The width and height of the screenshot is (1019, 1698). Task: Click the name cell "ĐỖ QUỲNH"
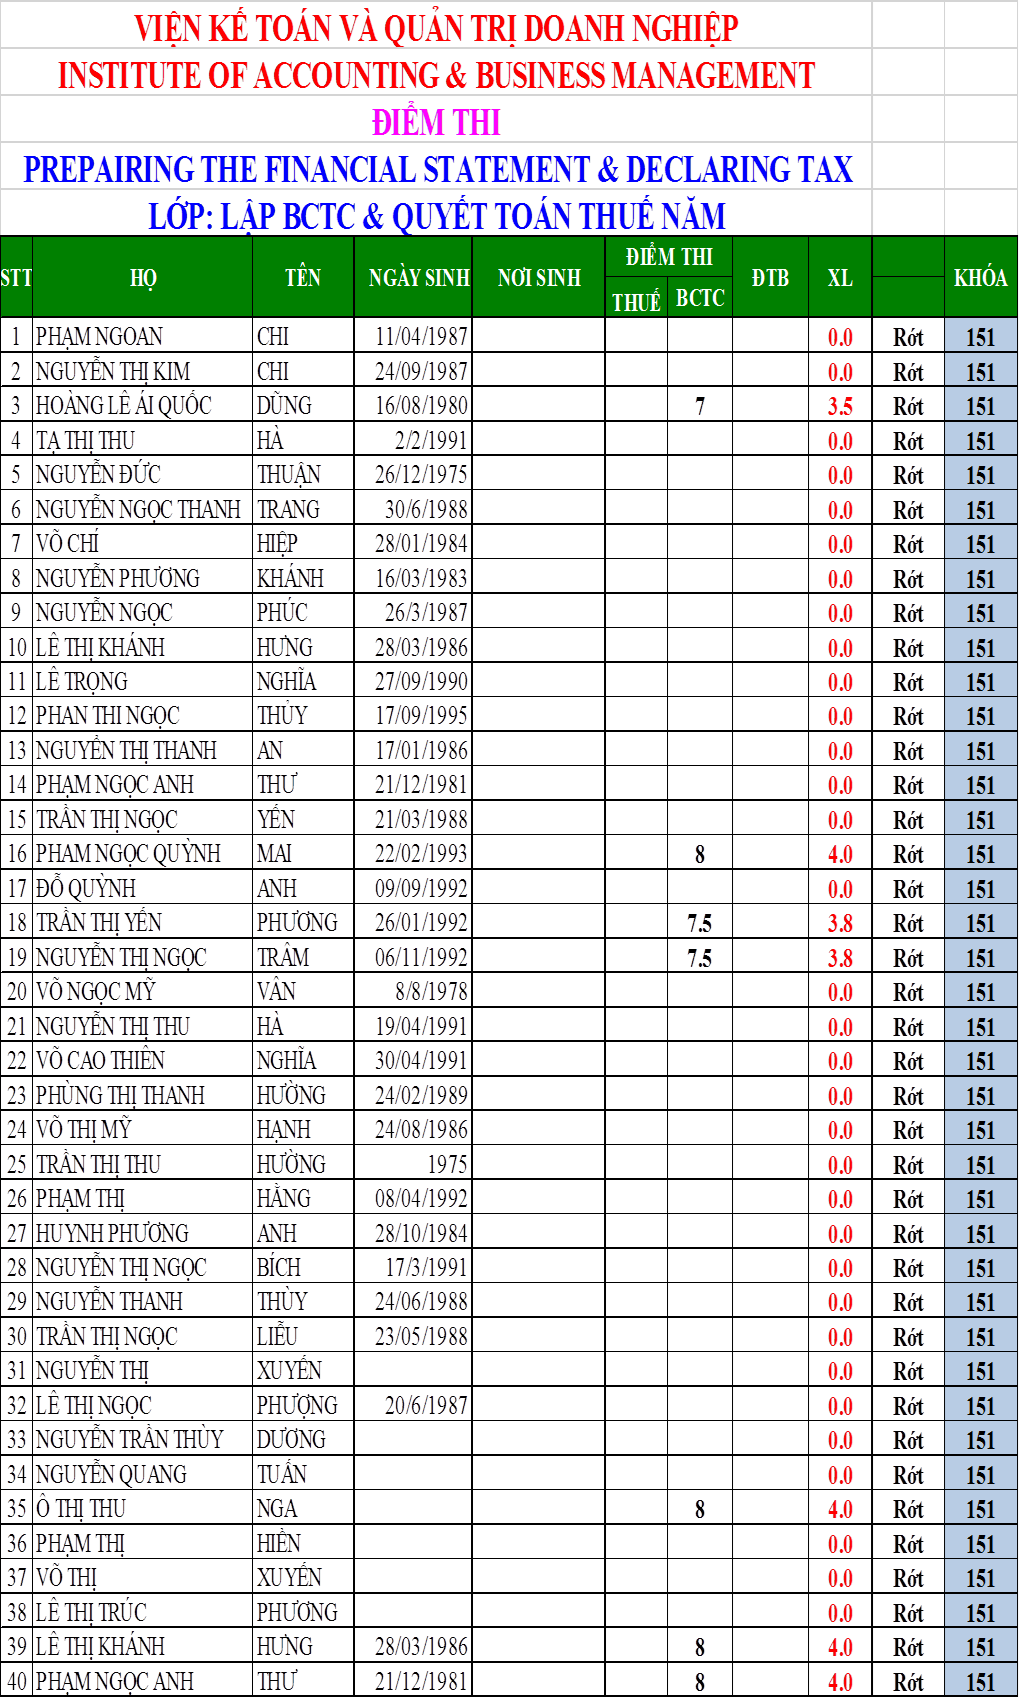coord(86,889)
